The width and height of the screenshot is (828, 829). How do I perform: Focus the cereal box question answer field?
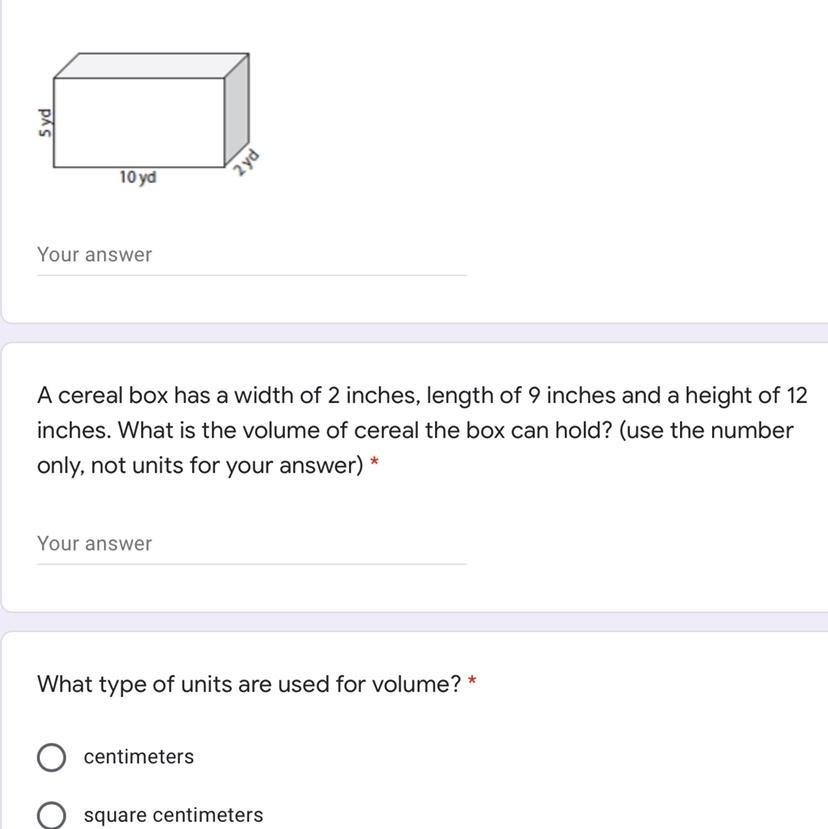(250, 544)
